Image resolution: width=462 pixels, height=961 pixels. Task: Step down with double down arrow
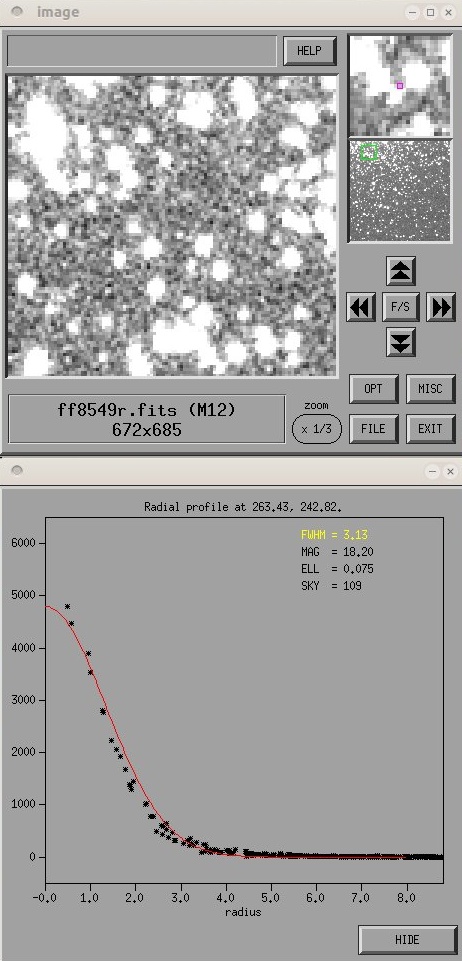tap(401, 341)
